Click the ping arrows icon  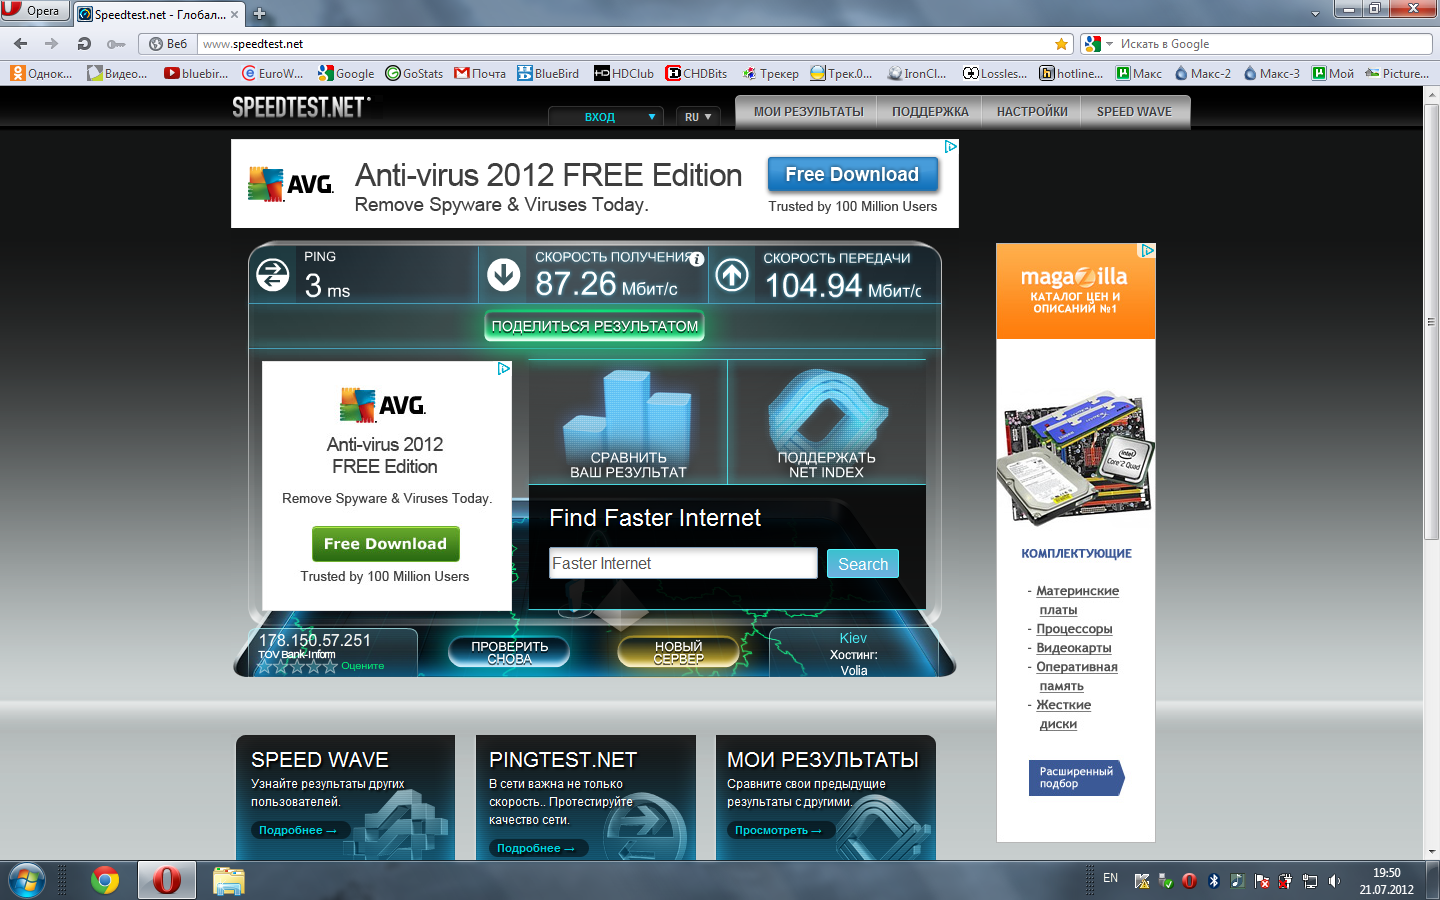click(x=272, y=275)
